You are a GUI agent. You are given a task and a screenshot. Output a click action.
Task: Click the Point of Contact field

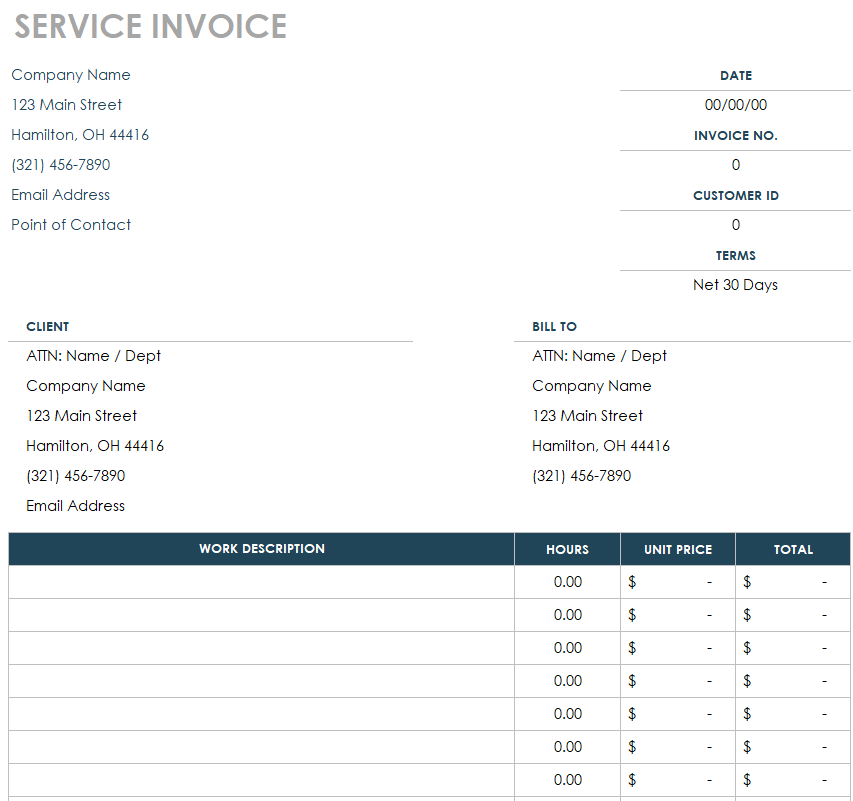click(71, 225)
